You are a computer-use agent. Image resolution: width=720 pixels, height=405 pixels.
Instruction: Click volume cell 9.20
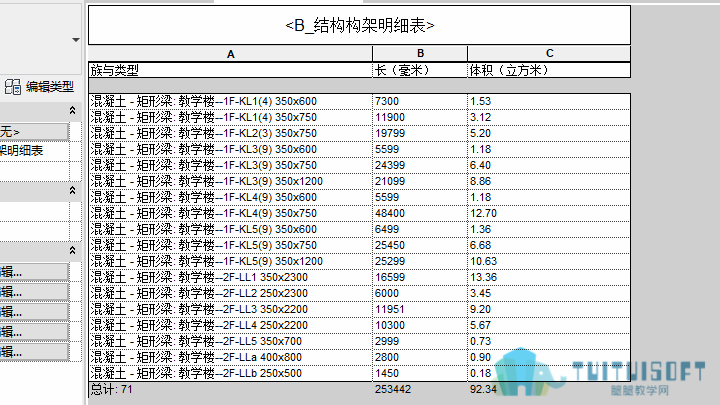(x=549, y=309)
